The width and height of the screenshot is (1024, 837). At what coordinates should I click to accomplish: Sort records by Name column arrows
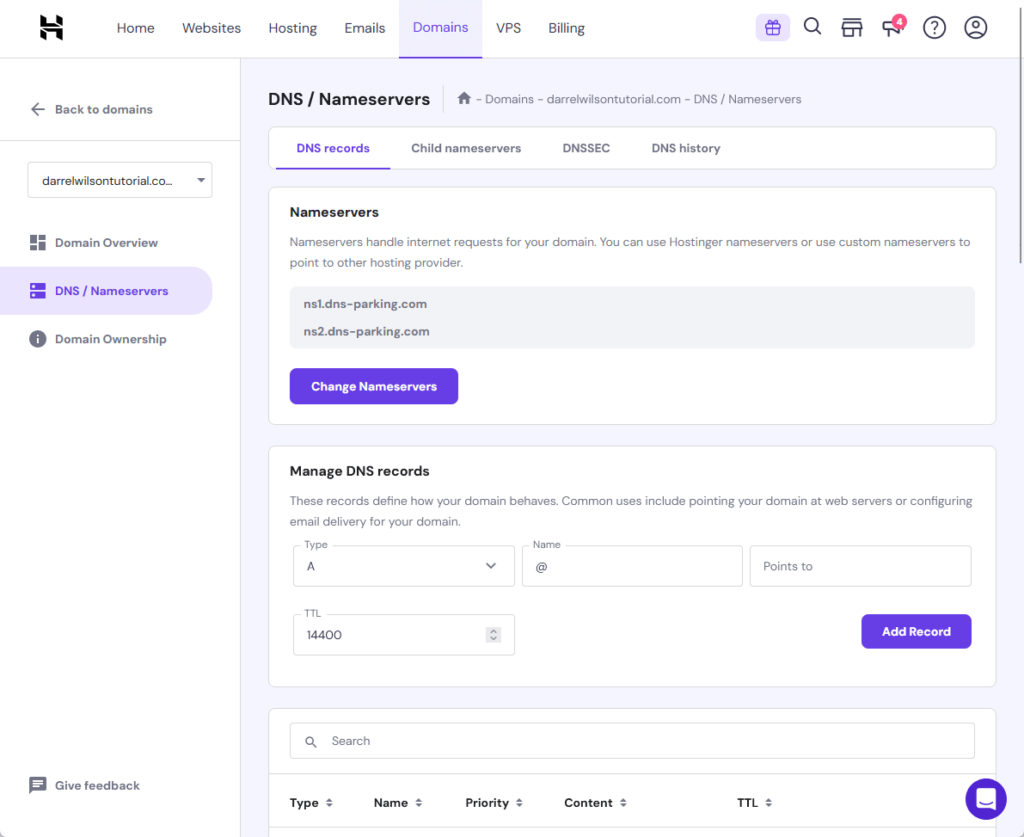419,803
